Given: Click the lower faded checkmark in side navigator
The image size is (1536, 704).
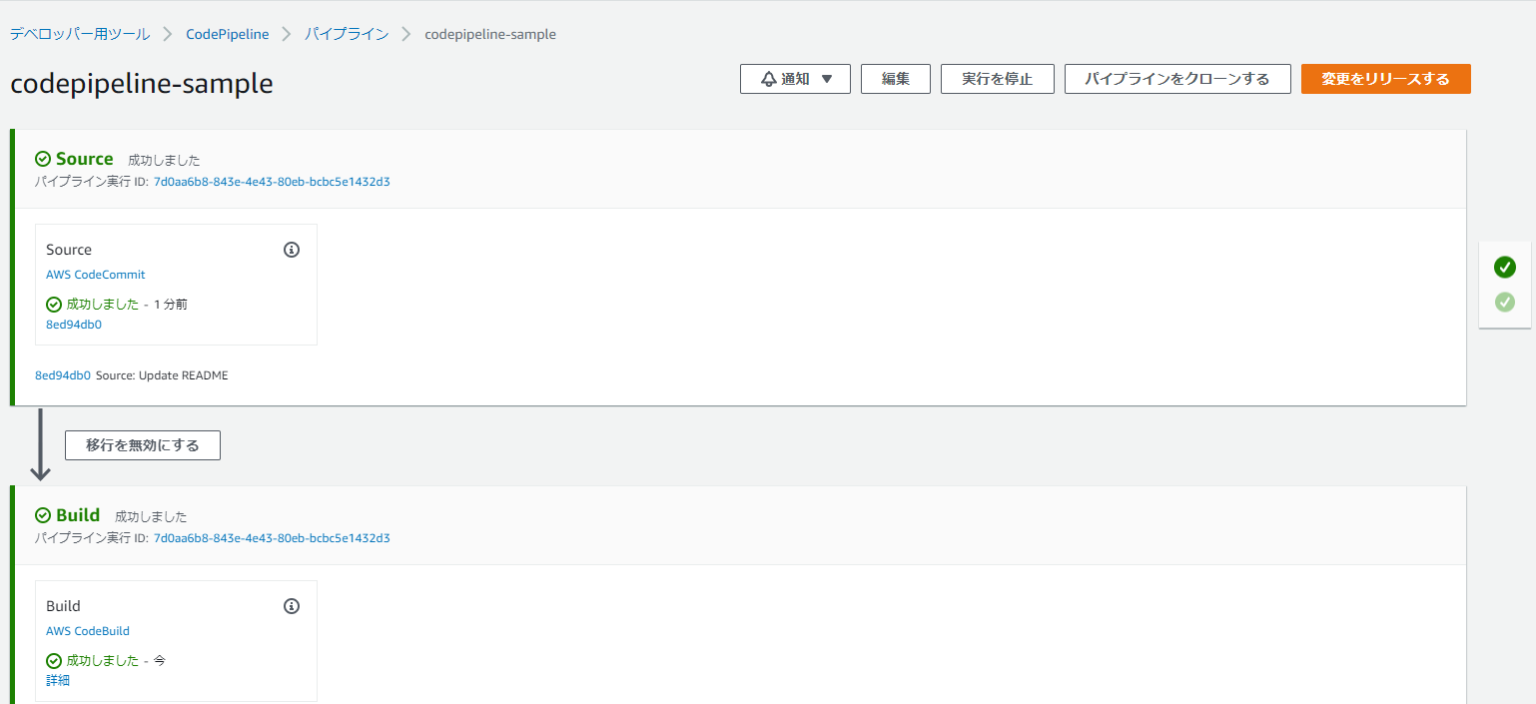Looking at the screenshot, I should [x=1504, y=302].
